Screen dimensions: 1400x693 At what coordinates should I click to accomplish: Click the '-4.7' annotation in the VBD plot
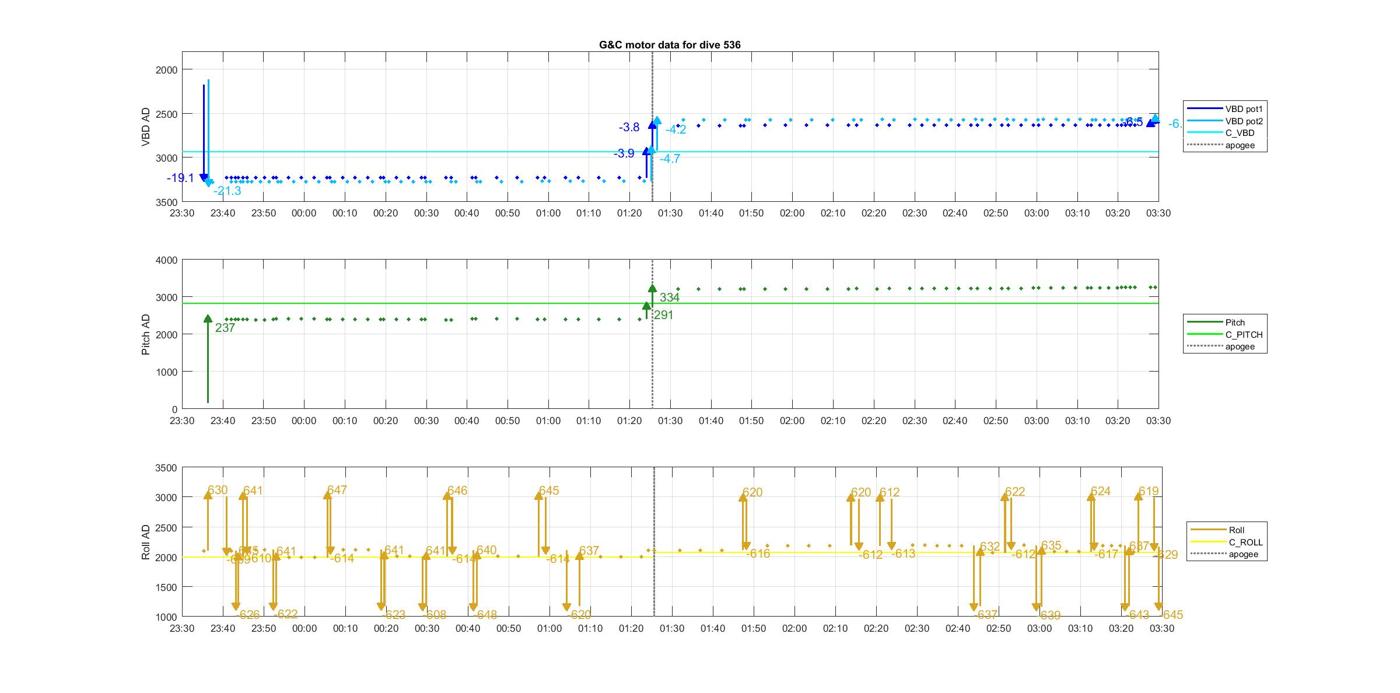click(670, 158)
